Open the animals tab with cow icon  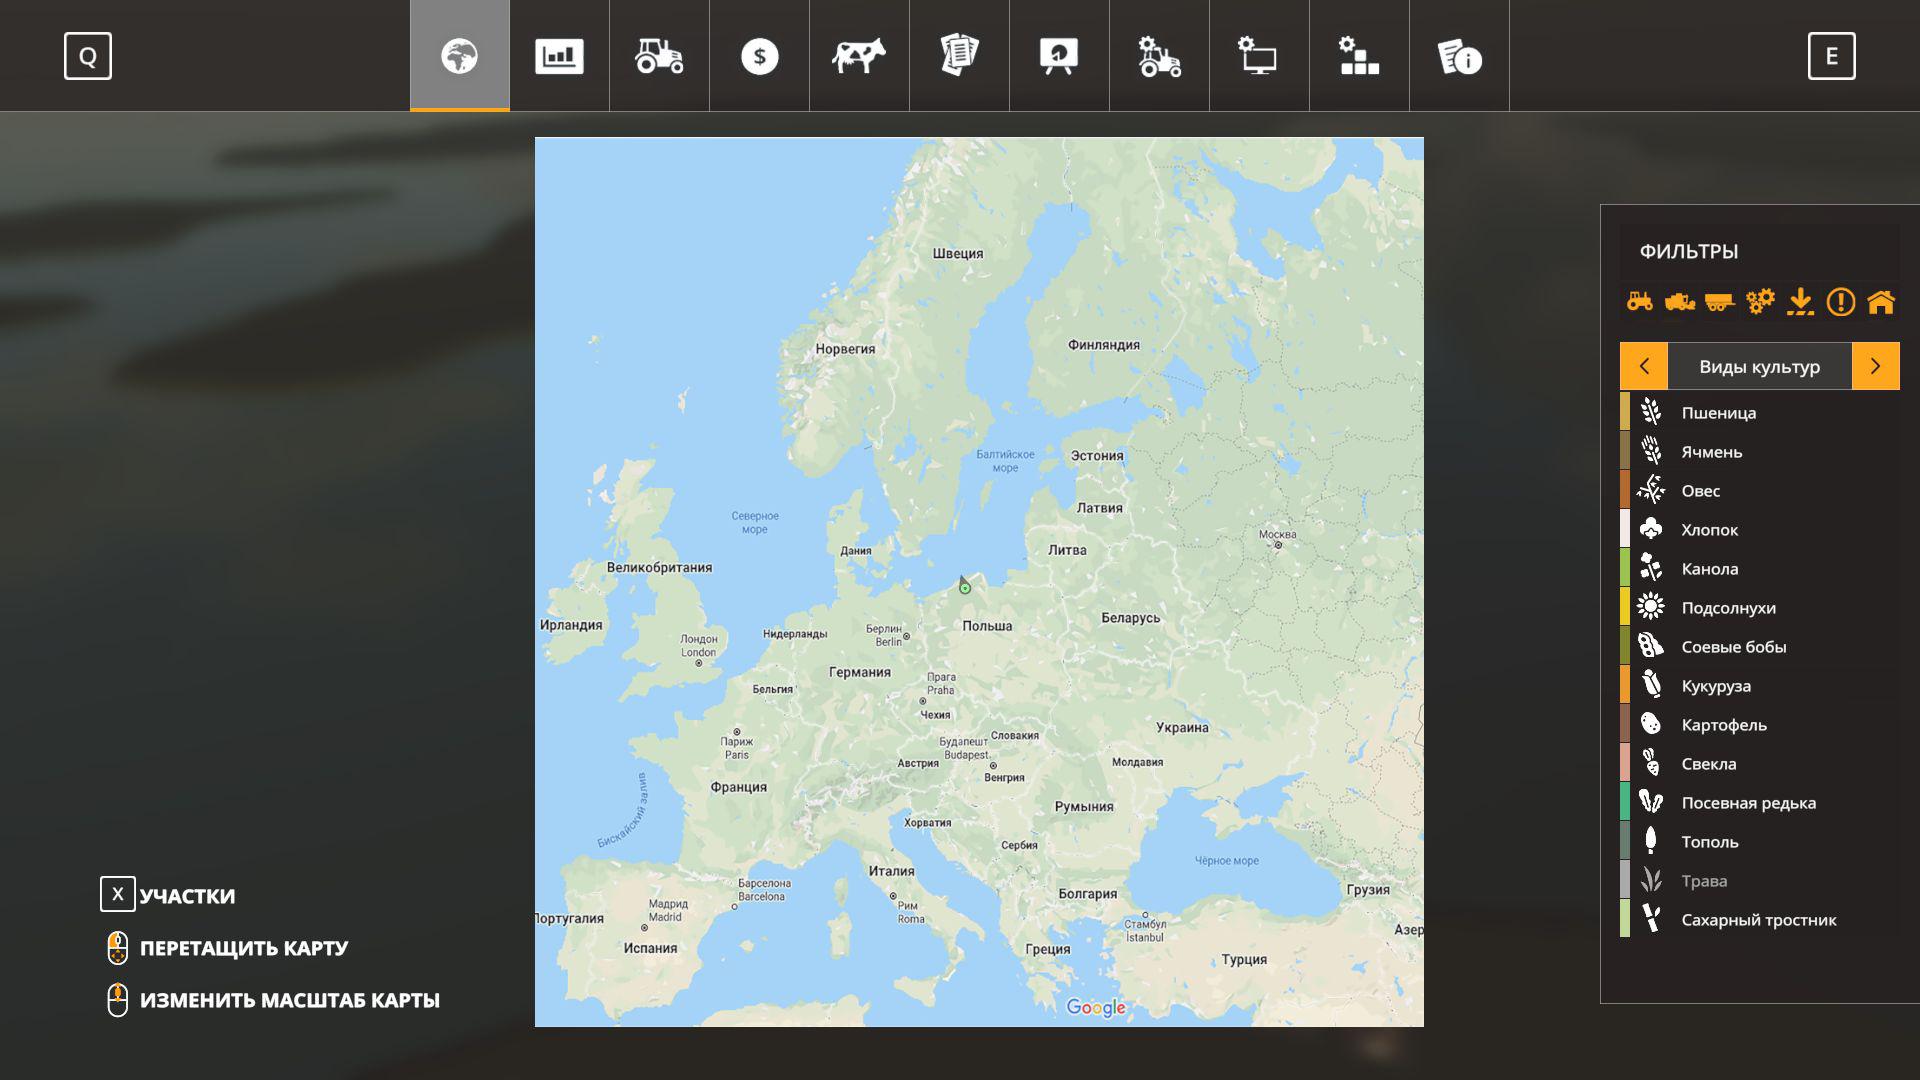pyautogui.click(x=859, y=56)
